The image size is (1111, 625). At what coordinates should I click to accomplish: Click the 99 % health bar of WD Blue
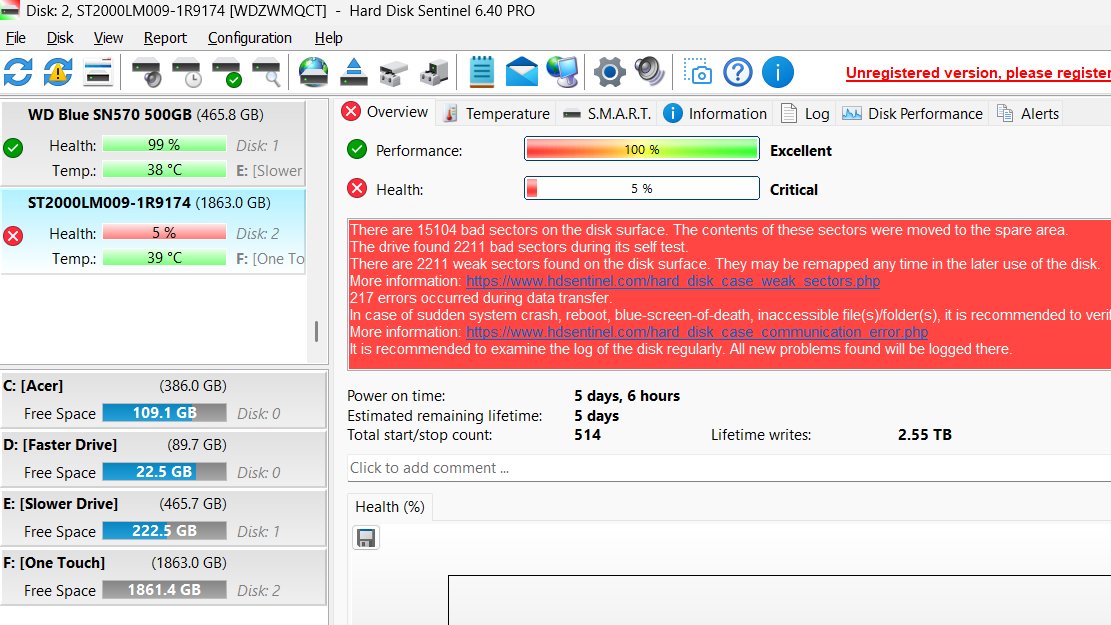click(164, 145)
